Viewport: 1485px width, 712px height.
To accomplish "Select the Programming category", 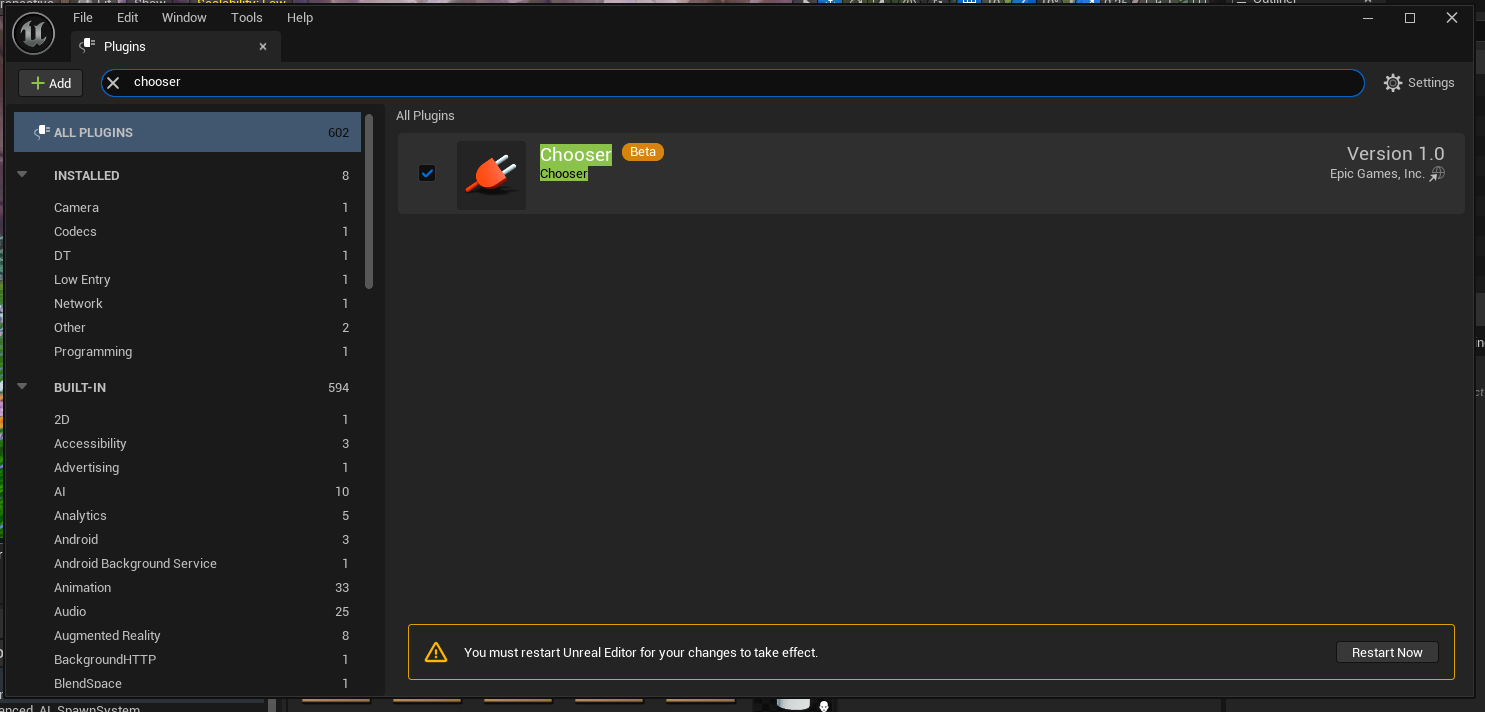I will [187, 351].
